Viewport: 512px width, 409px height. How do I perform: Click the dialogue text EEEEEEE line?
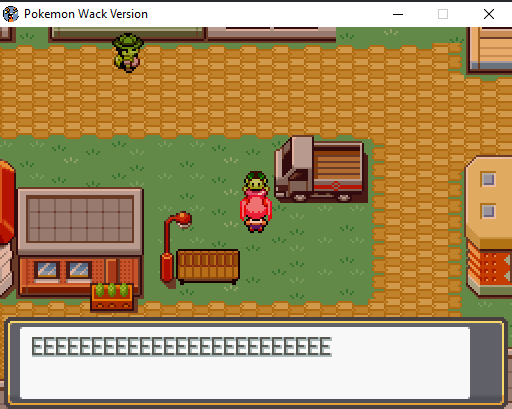(182, 347)
